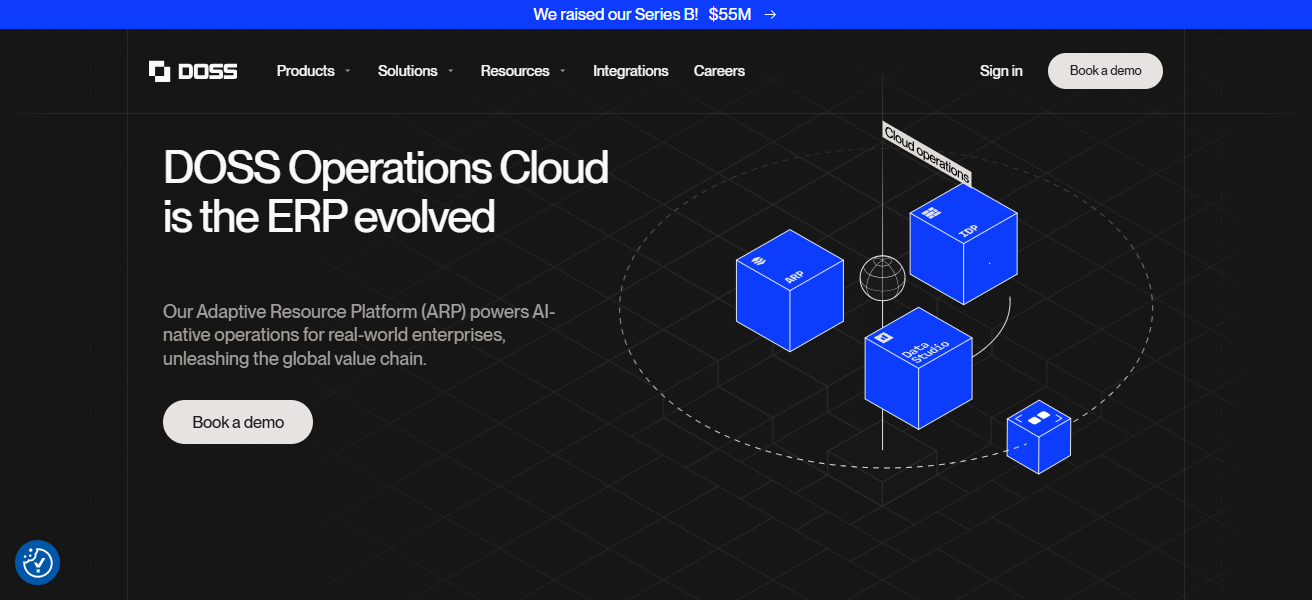This screenshot has width=1312, height=600.
Task: Click the 'DOSS Operations Cloud is the ERP evolved' headline
Action: tap(386, 192)
